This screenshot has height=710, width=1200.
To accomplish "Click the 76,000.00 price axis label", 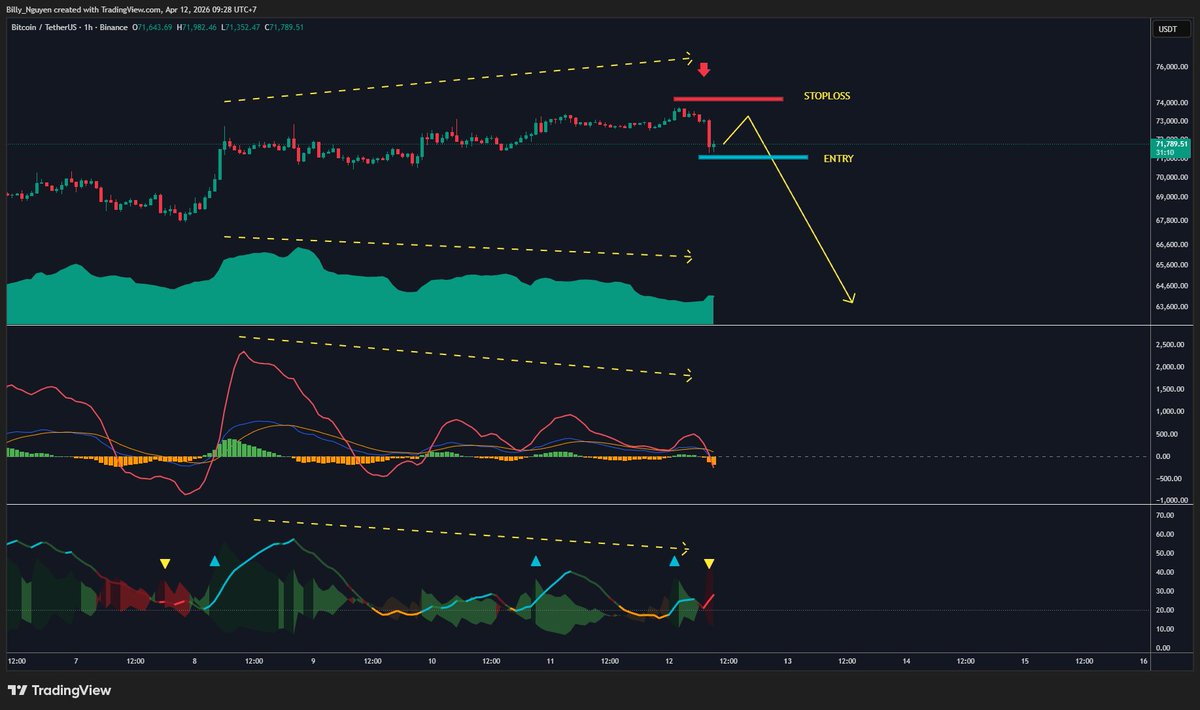I will [x=1171, y=67].
